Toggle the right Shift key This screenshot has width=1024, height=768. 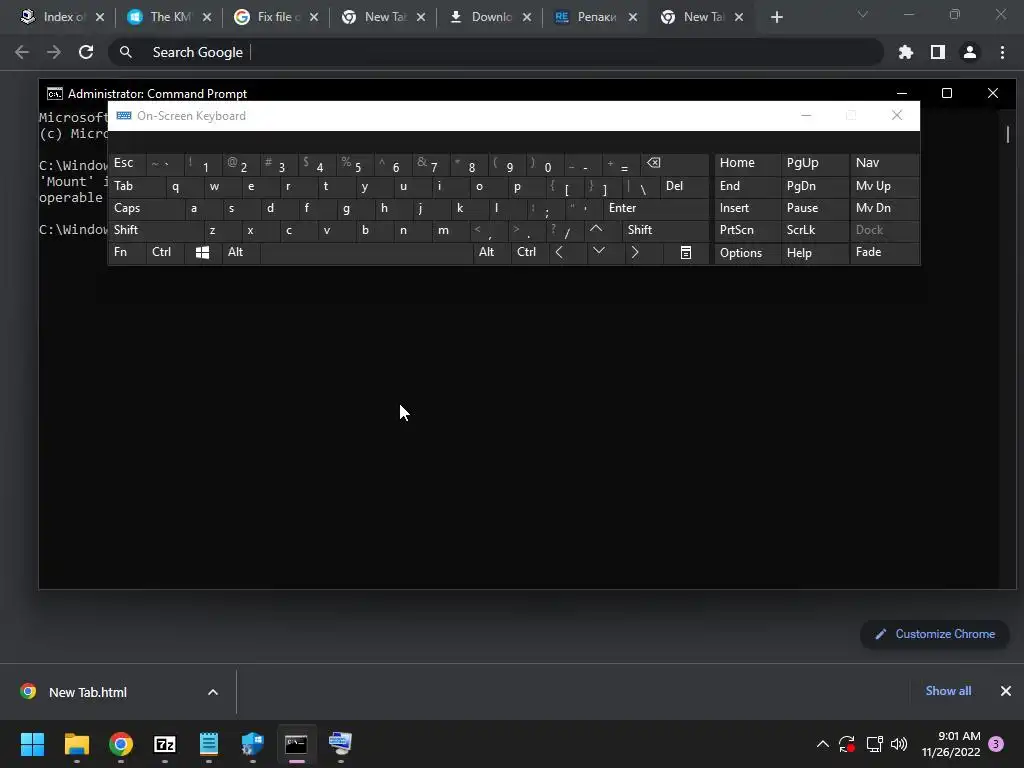coord(665,230)
